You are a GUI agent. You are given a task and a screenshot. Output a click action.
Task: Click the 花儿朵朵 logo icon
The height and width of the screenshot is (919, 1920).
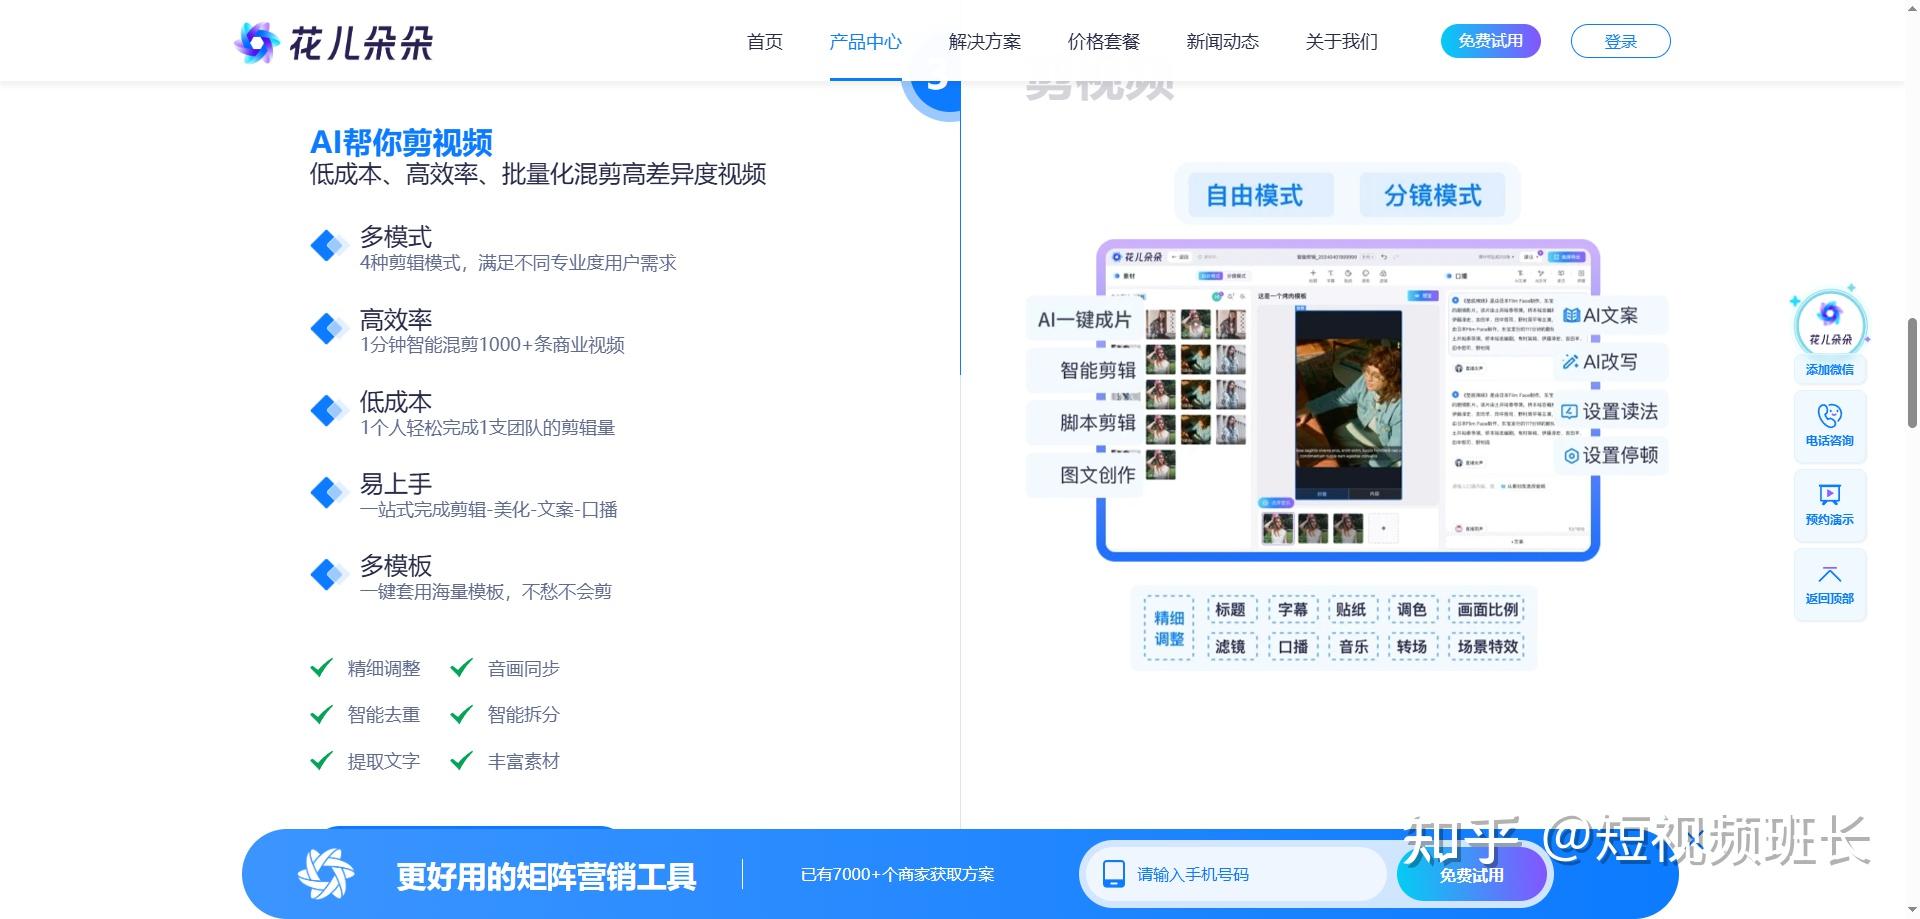(x=256, y=42)
